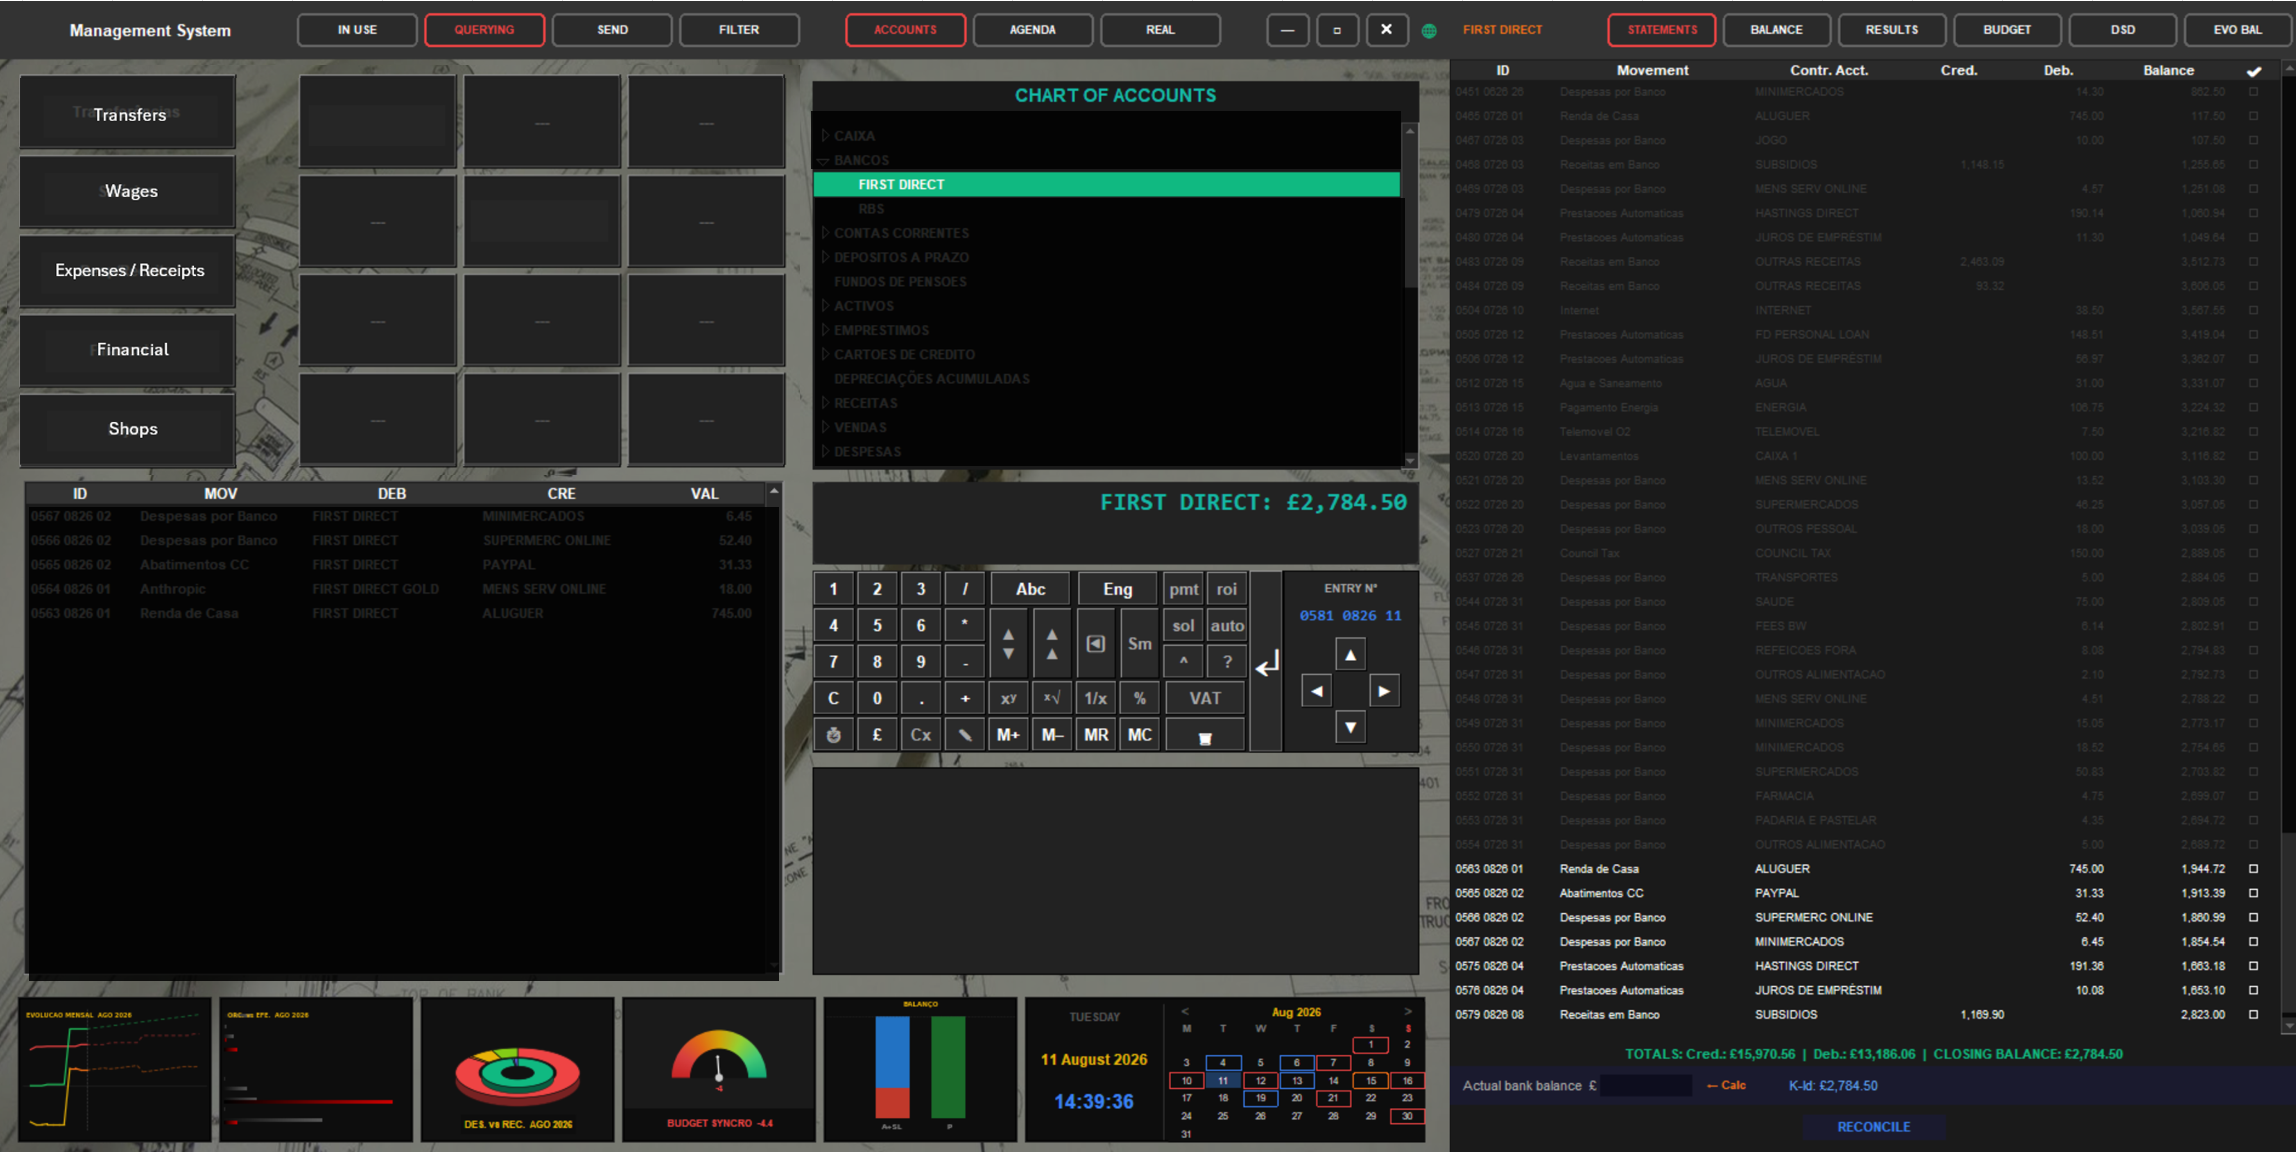The width and height of the screenshot is (2296, 1152).
Task: Click the checkmark header in statements table
Action: click(x=2254, y=70)
